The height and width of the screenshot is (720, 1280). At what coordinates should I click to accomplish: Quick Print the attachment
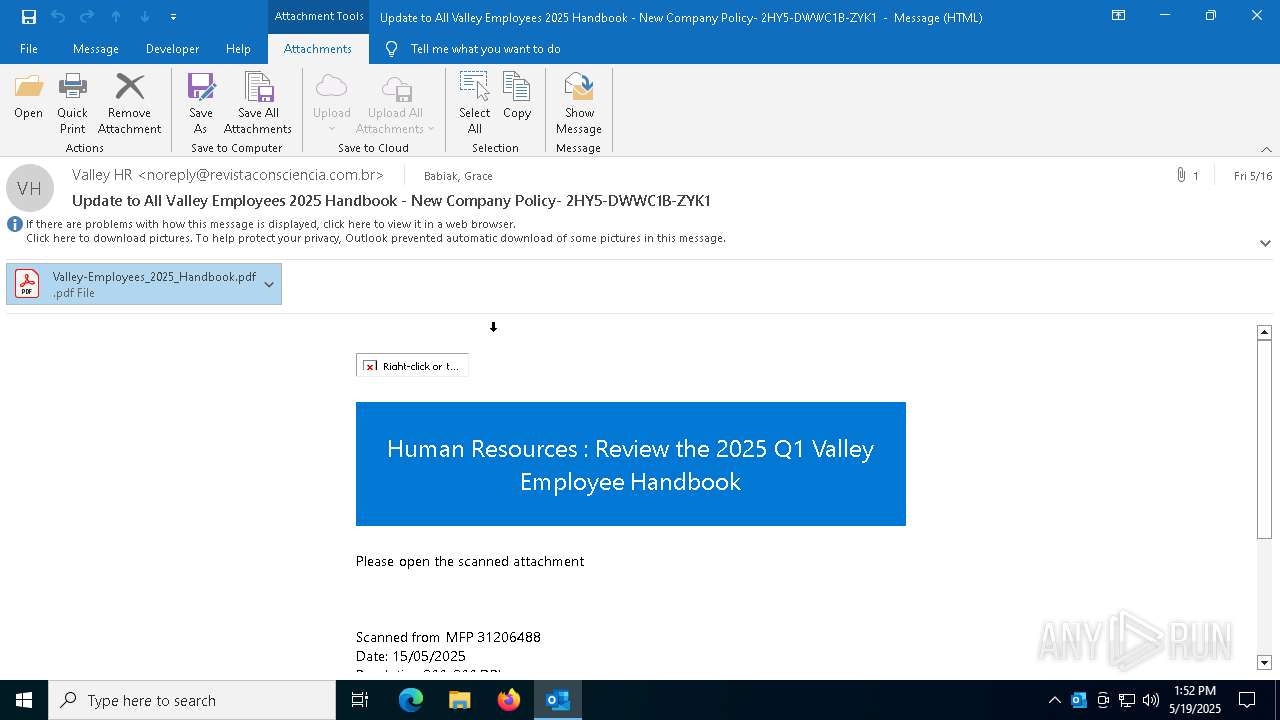[72, 103]
